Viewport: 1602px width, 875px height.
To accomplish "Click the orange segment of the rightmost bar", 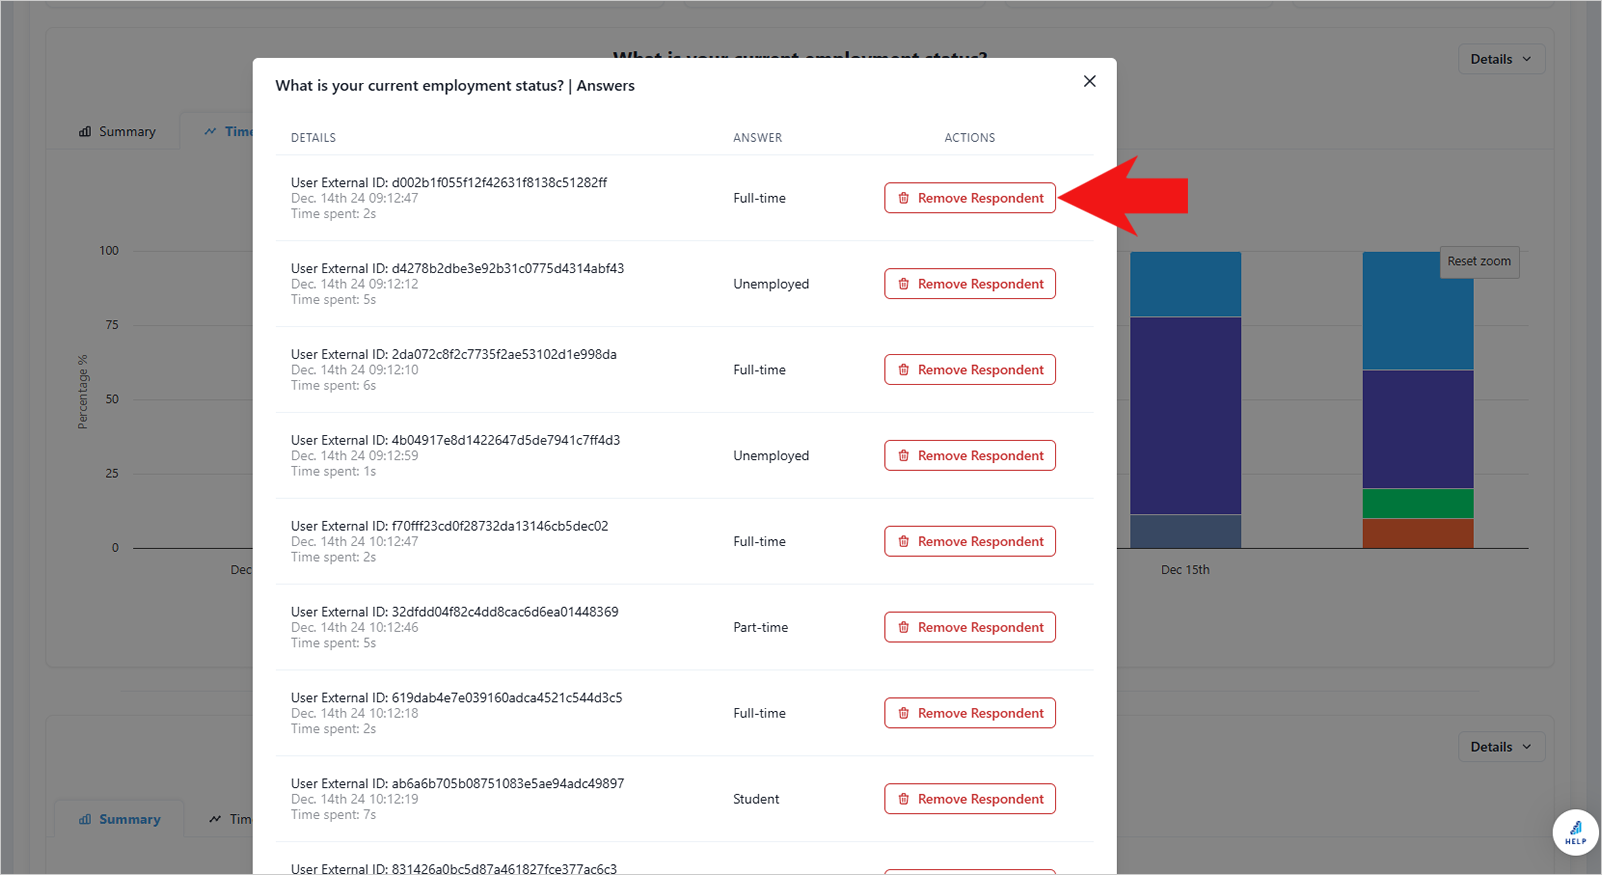I will [x=1418, y=533].
